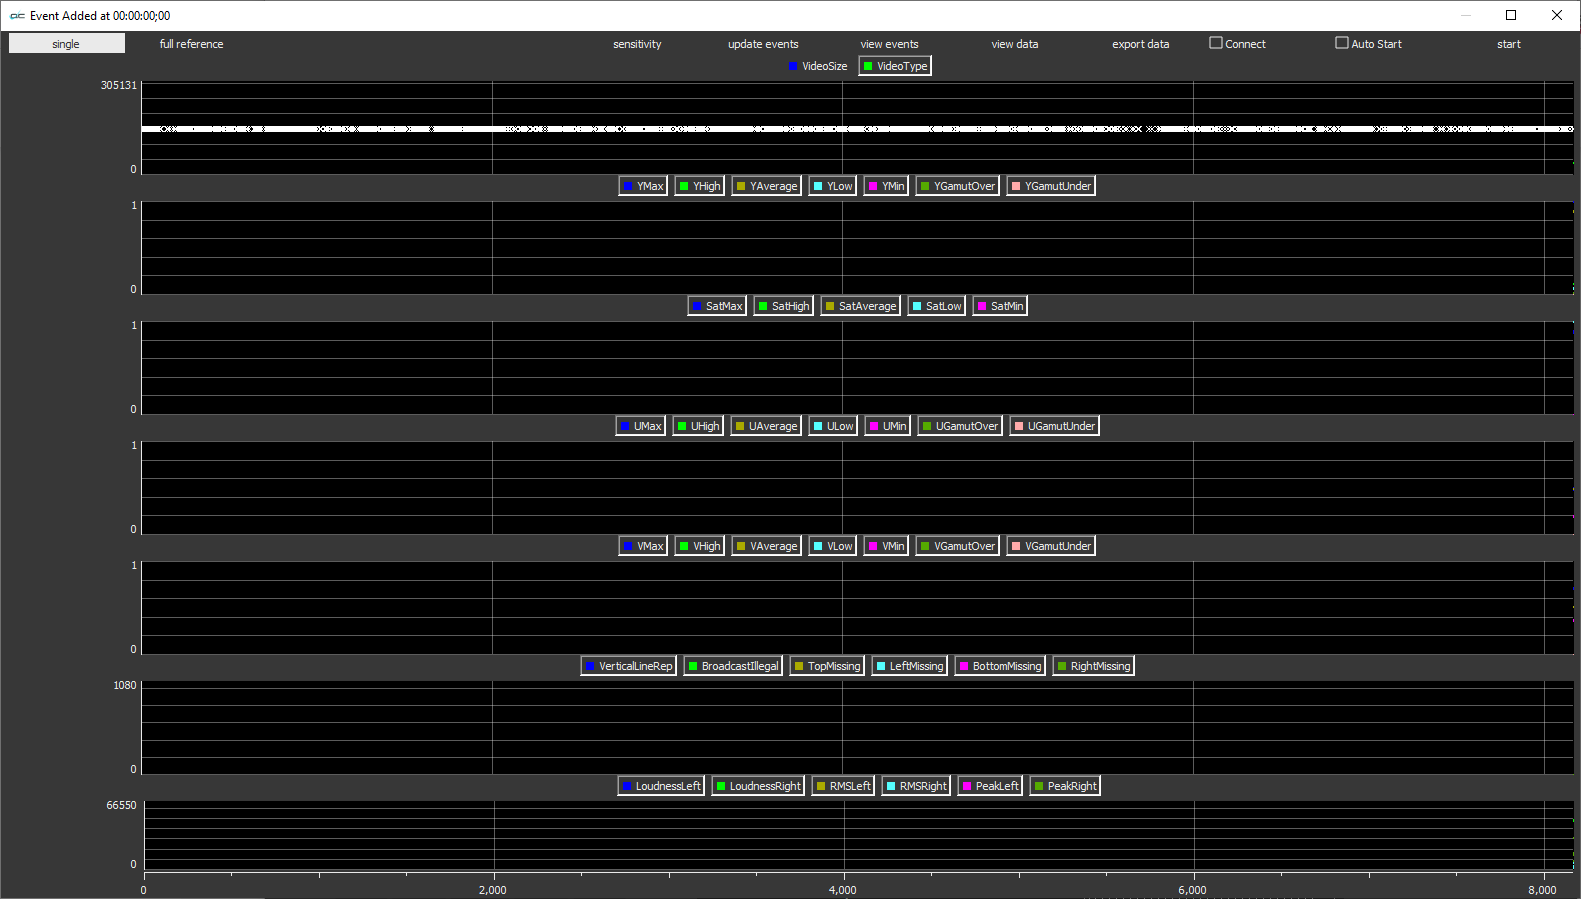Click the white VideoType data trace
Image resolution: width=1581 pixels, height=899 pixels.
pyautogui.click(x=858, y=129)
